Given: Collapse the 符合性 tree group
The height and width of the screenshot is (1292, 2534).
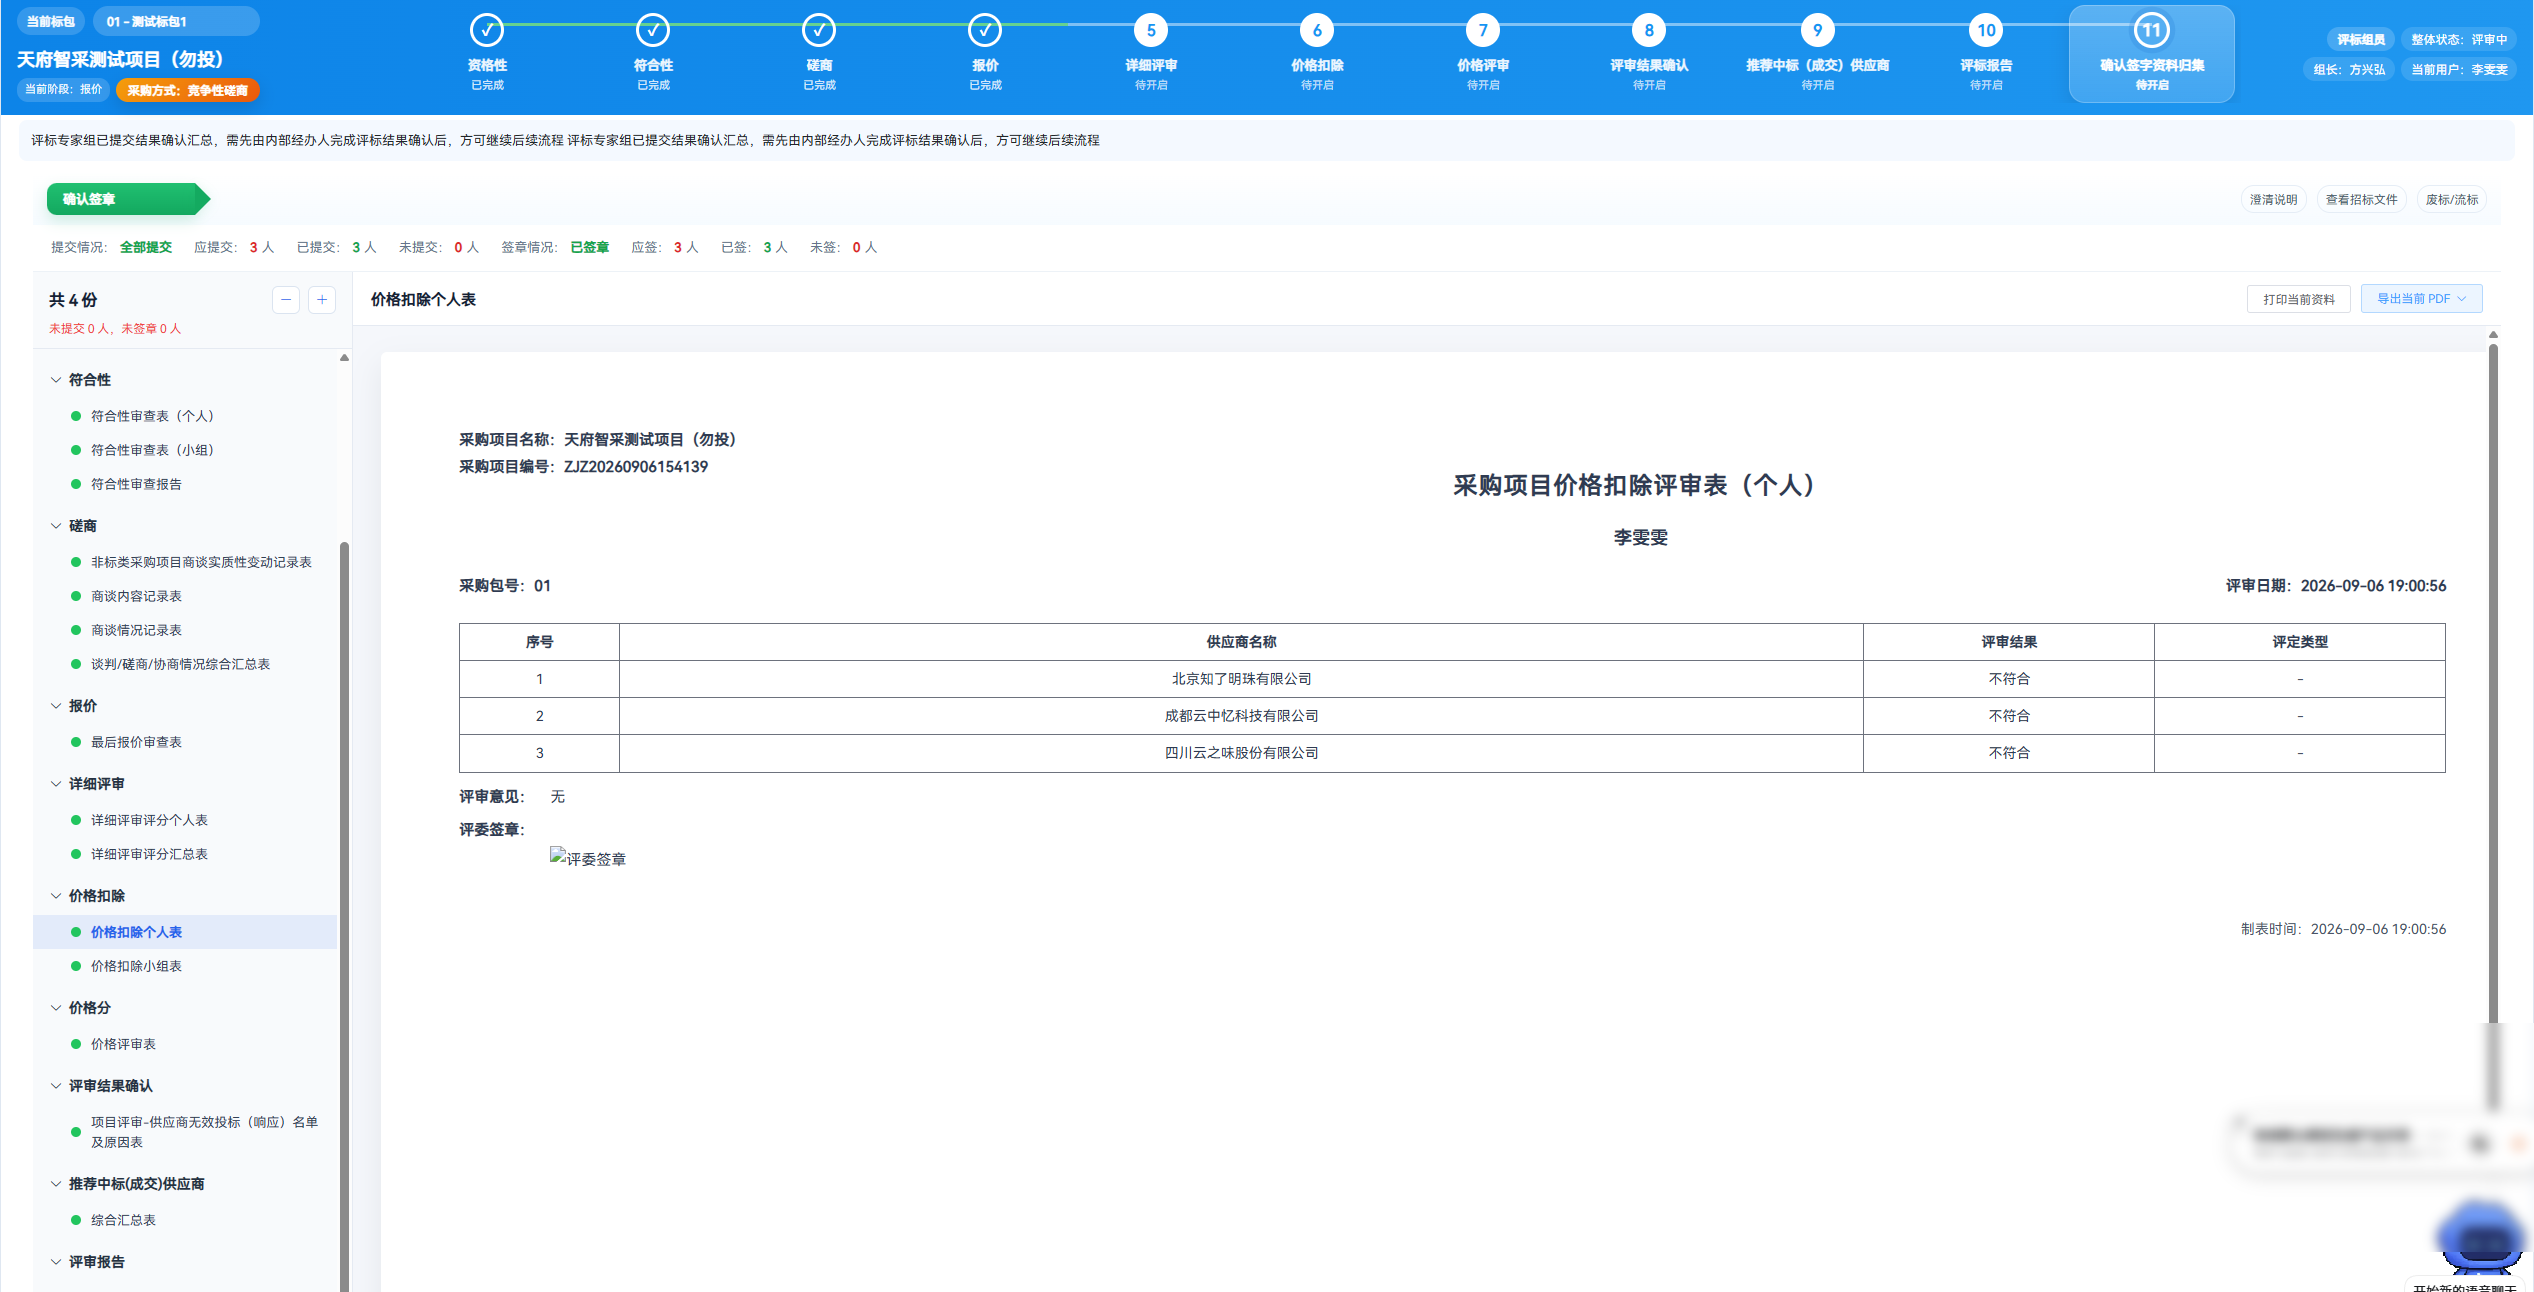Looking at the screenshot, I should coord(56,380).
